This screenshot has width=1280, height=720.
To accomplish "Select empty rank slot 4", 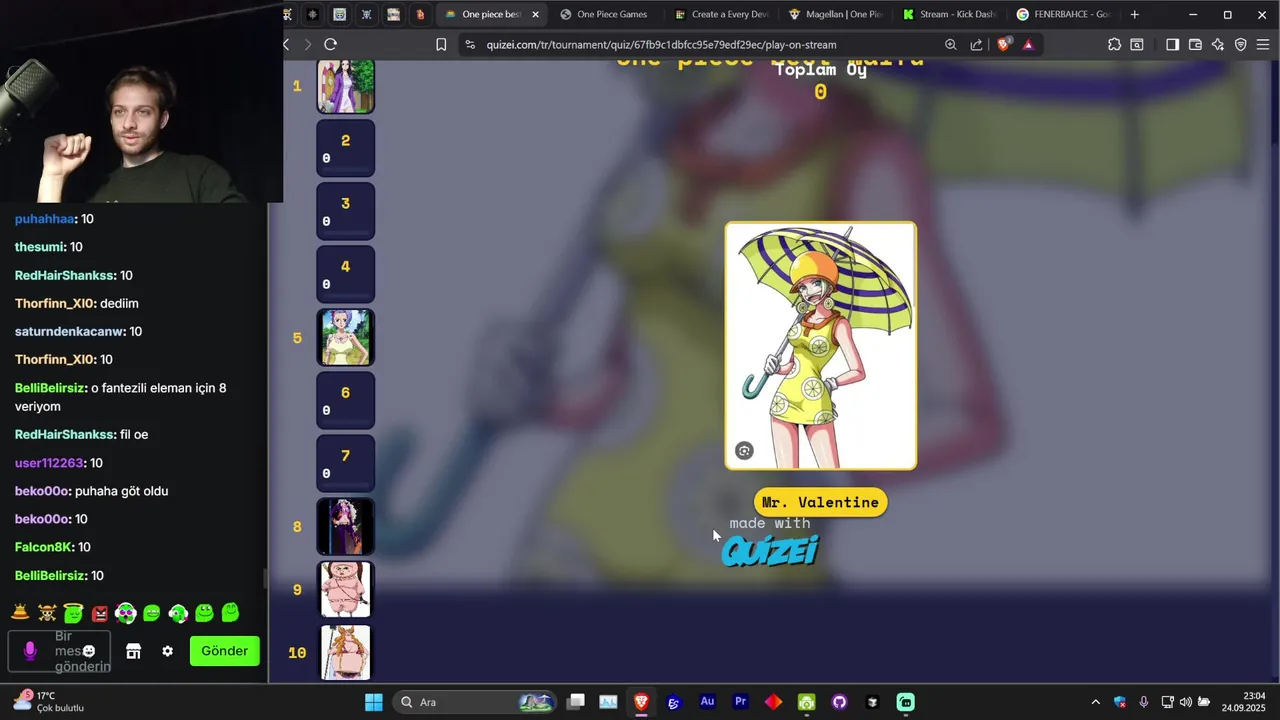I will pyautogui.click(x=346, y=274).
